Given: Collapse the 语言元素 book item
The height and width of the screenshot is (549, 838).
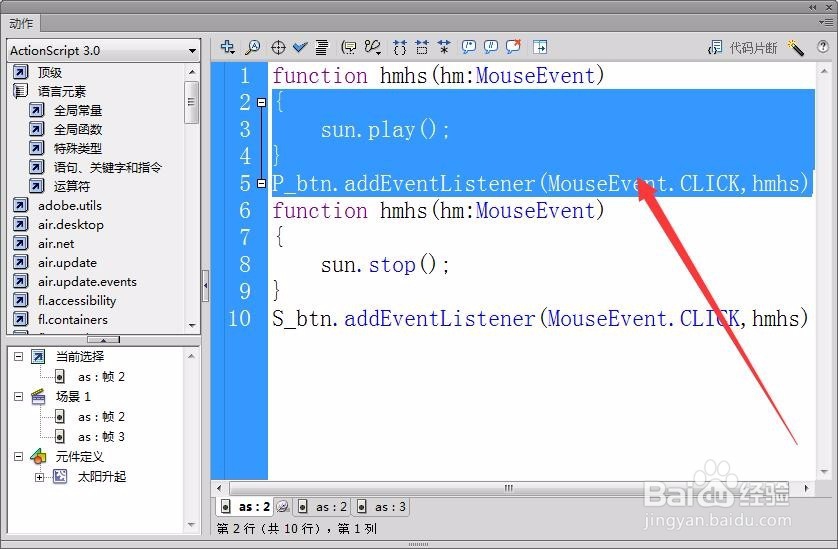Looking at the screenshot, I should 20,91.
